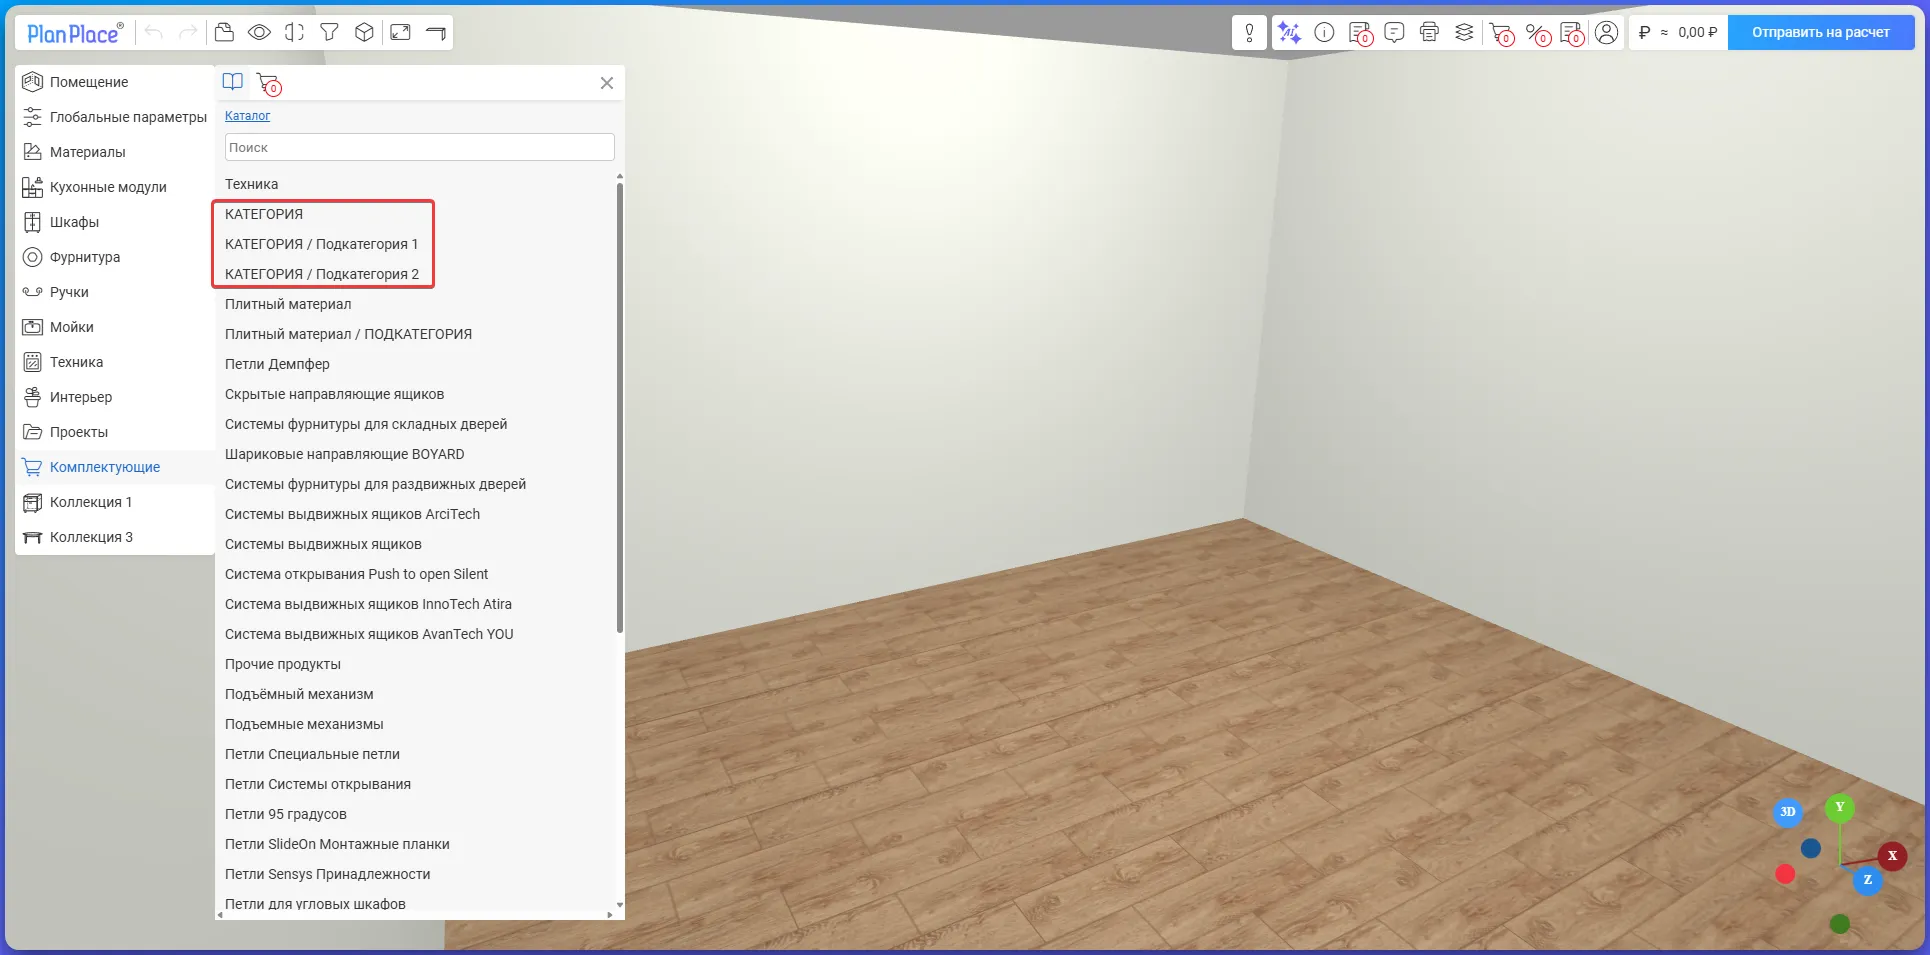Click the open book catalog tab icon

coord(232,82)
